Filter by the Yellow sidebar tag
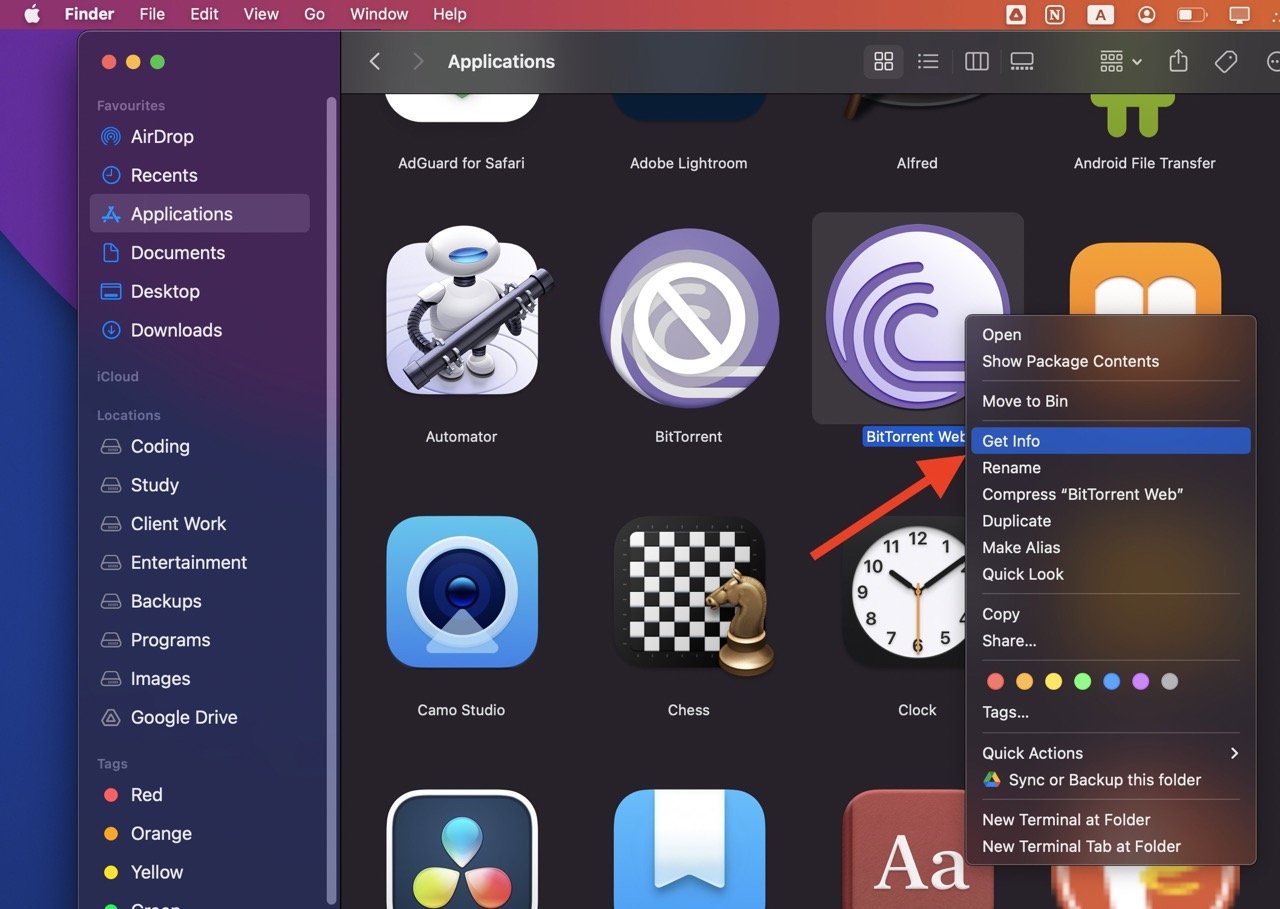1280x909 pixels. tap(200, 872)
